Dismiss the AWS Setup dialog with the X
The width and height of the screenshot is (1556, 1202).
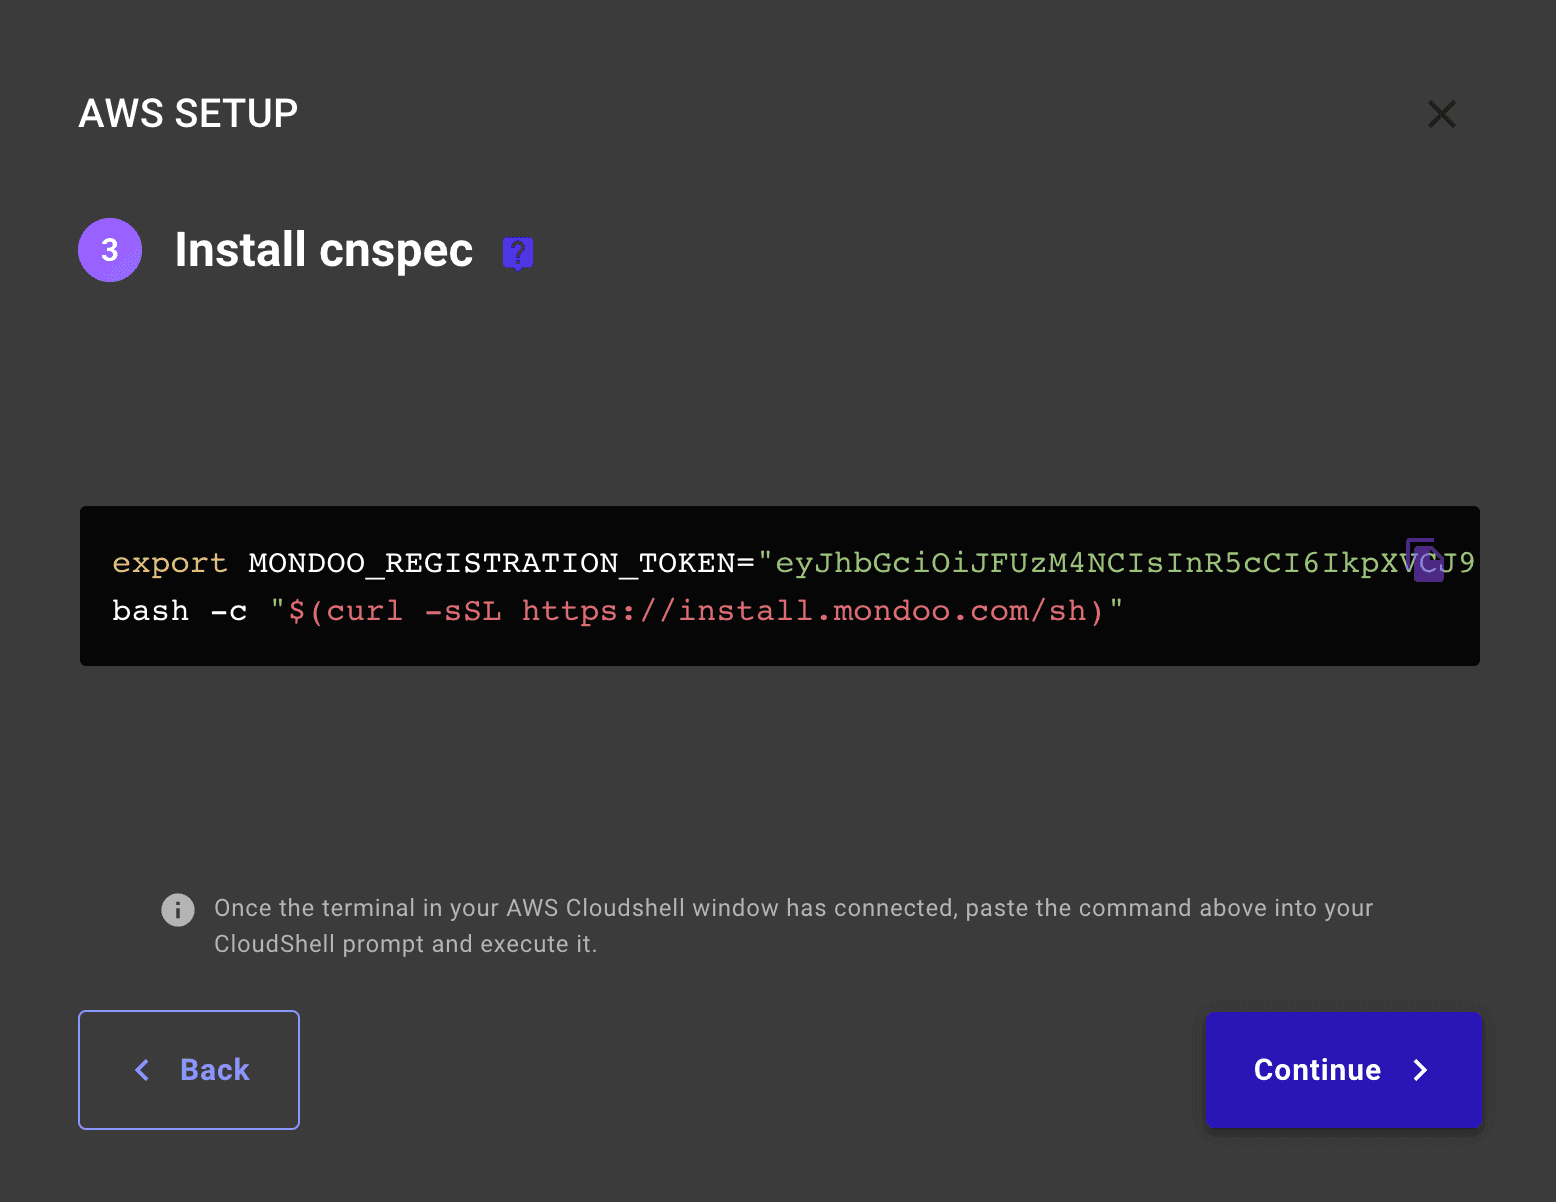click(x=1441, y=113)
